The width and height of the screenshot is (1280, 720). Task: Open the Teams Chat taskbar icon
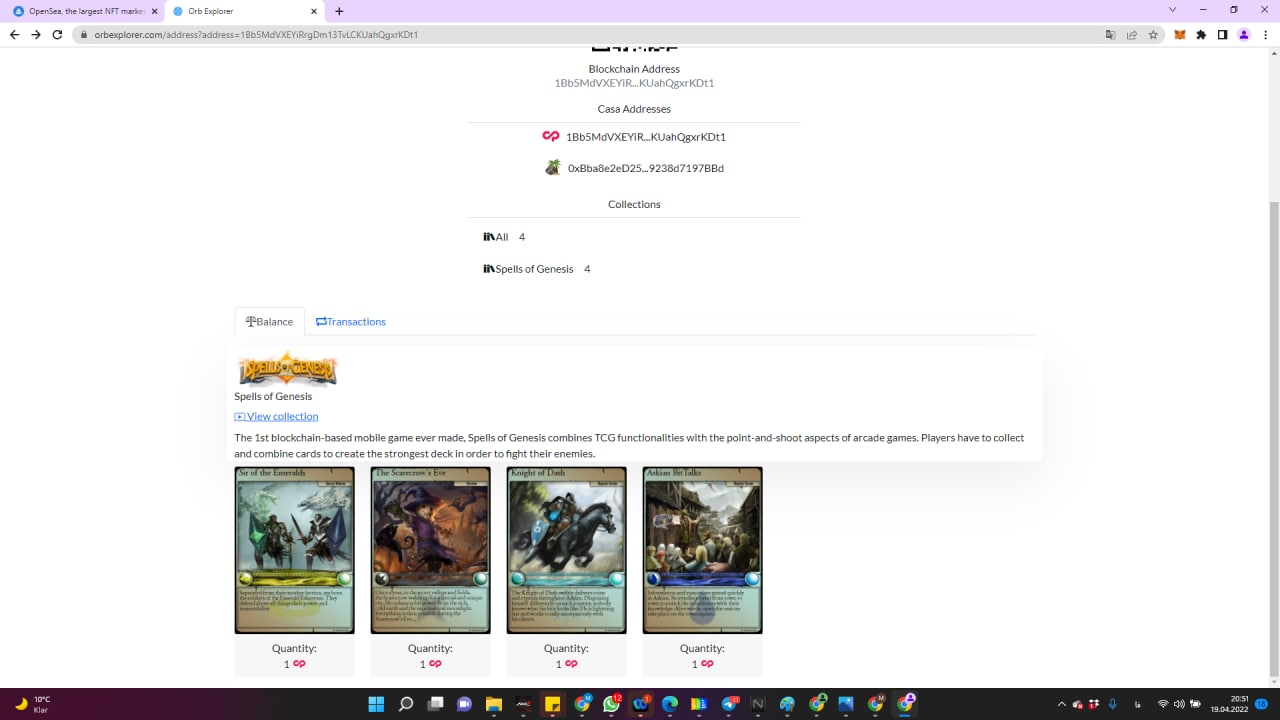tap(464, 704)
